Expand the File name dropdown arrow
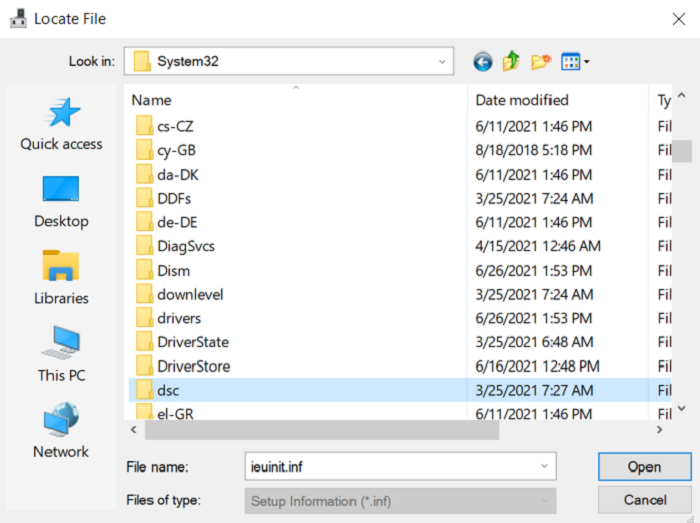The height and width of the screenshot is (523, 700). 544,466
